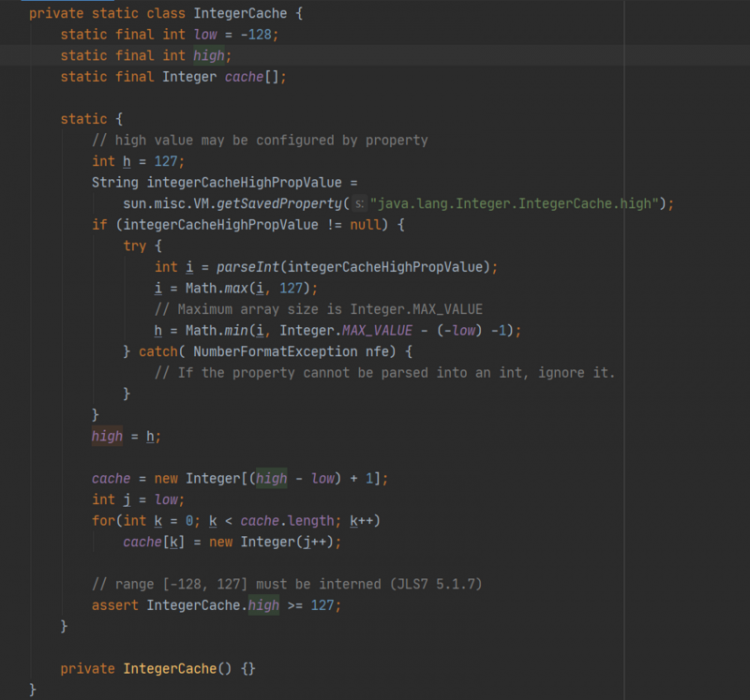The height and width of the screenshot is (700, 750).
Task: Click string "java.lang.Integer.IntegerCache.high"
Action: coord(515,204)
